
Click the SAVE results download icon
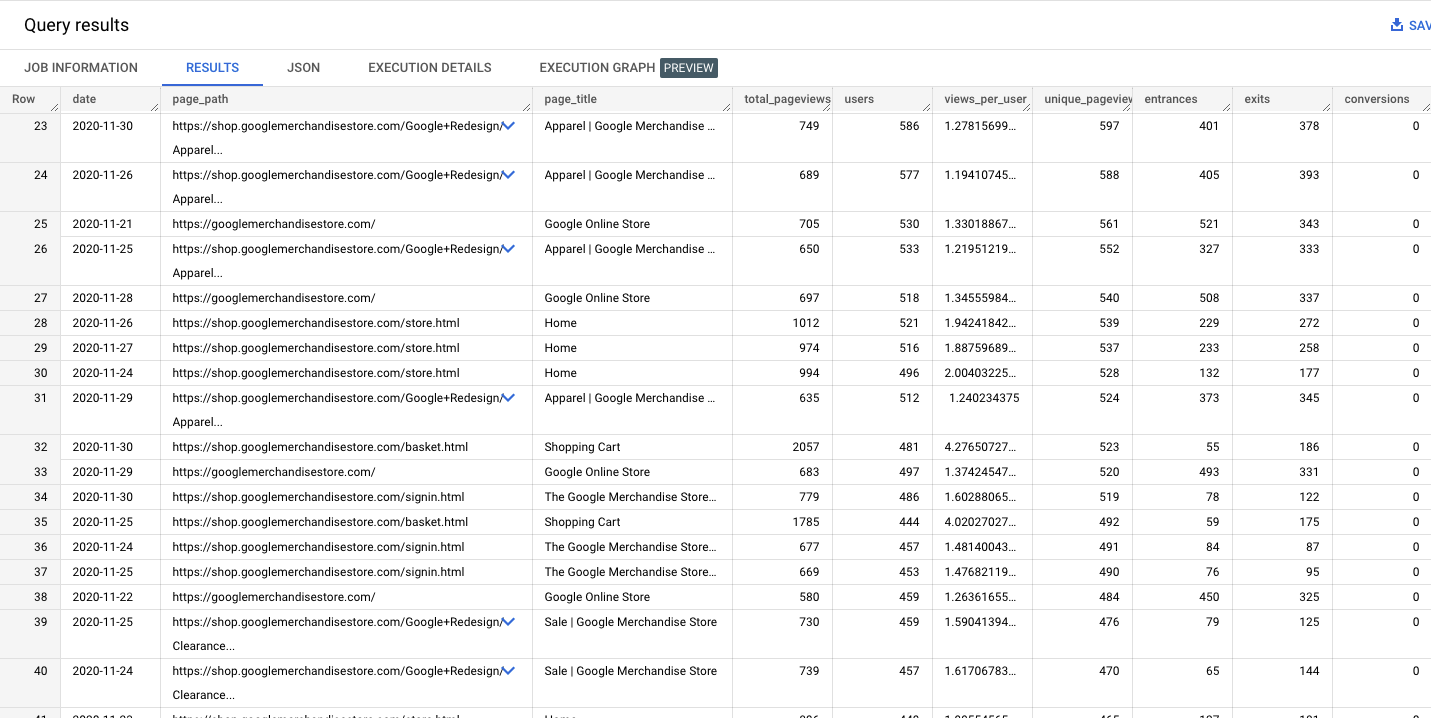[1397, 24]
